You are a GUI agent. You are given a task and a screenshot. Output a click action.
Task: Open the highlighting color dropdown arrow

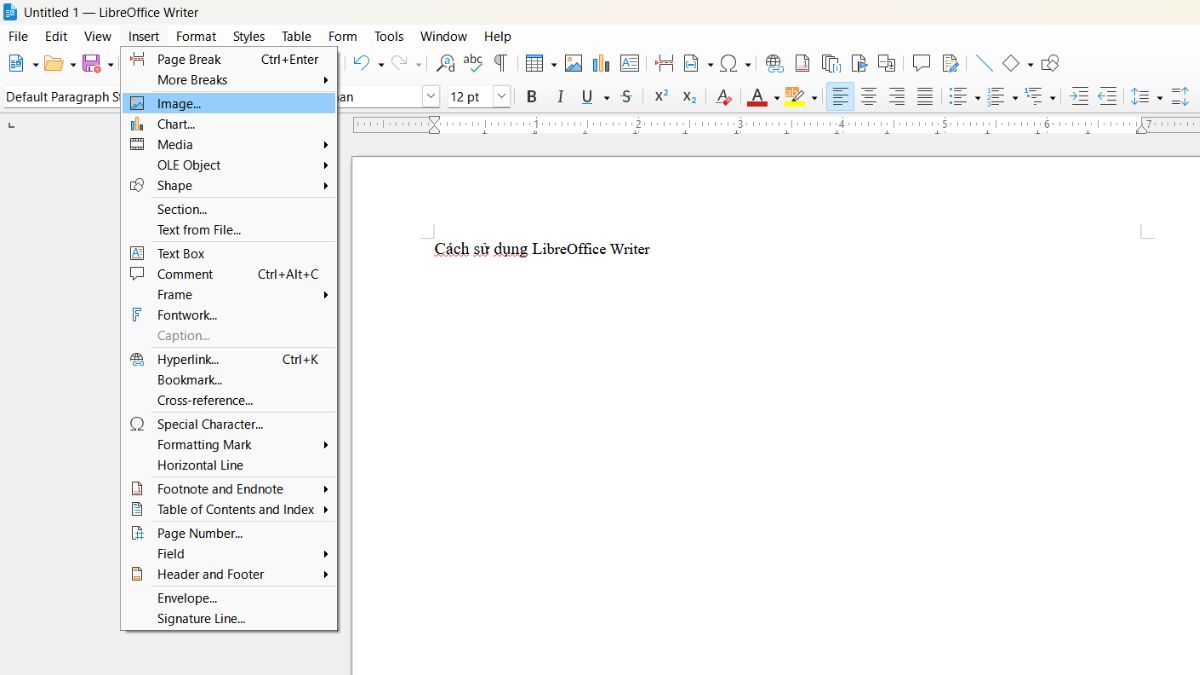pos(814,98)
